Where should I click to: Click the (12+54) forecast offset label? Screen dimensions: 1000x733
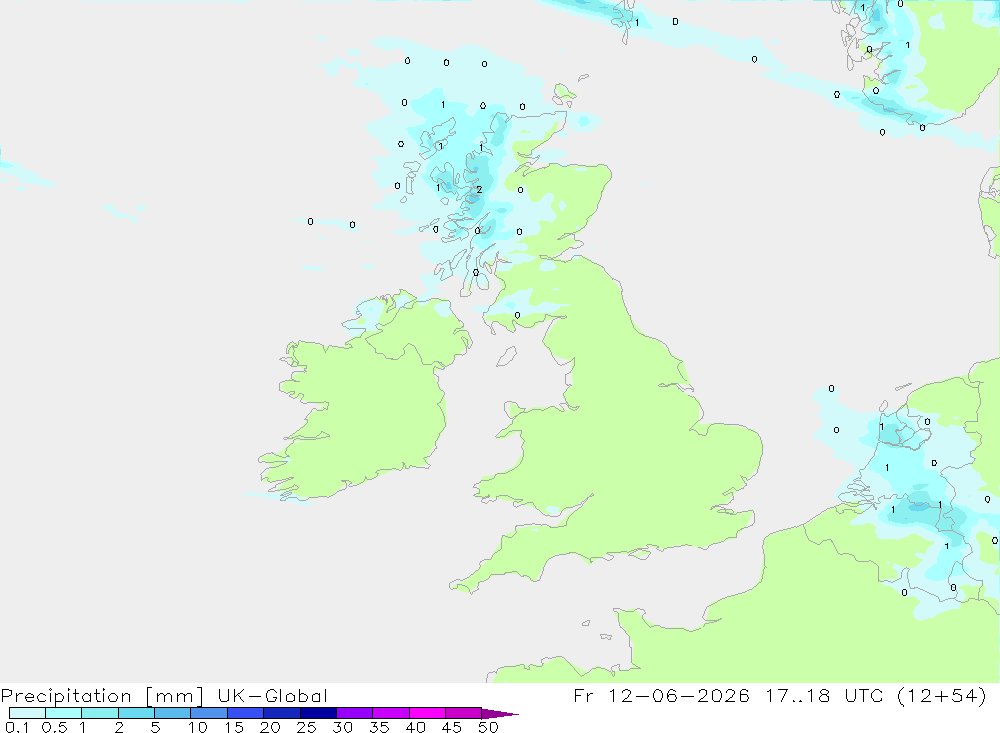[x=941, y=695]
